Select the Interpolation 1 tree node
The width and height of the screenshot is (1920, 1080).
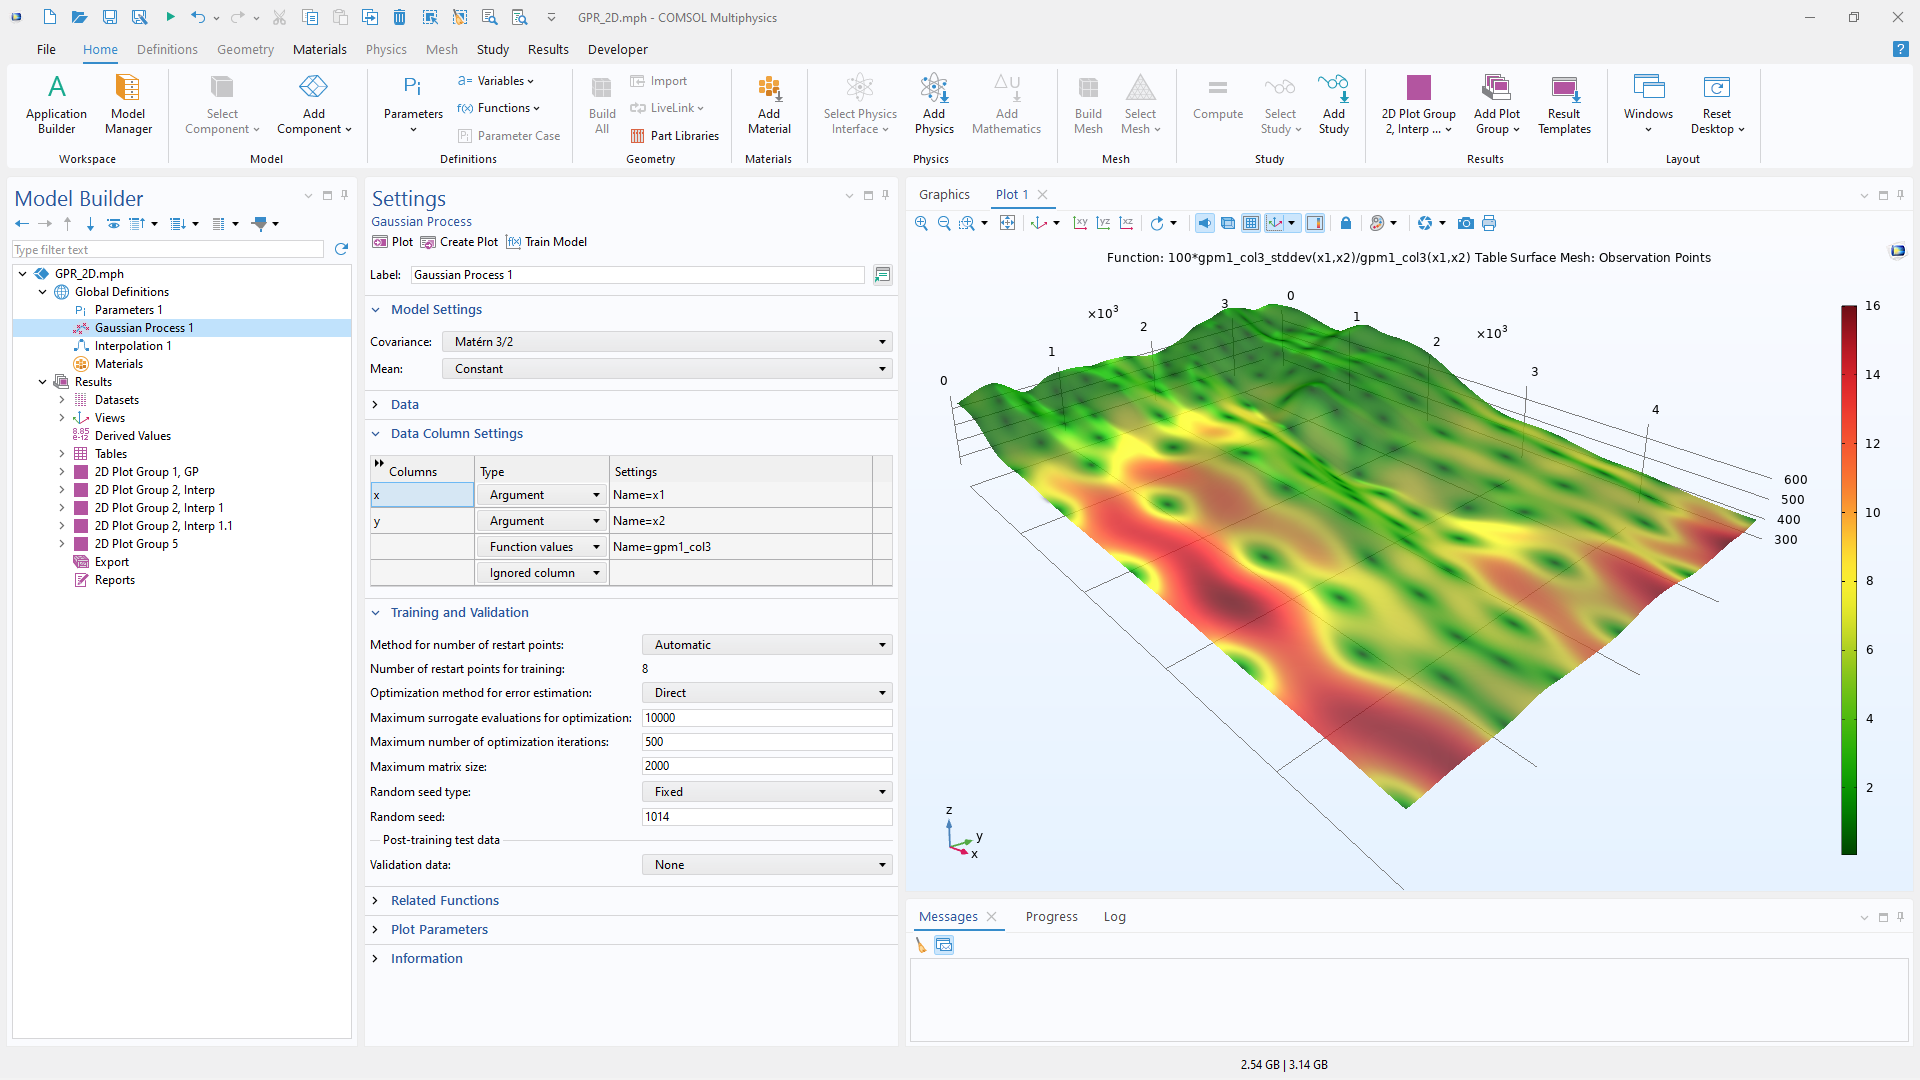point(133,346)
